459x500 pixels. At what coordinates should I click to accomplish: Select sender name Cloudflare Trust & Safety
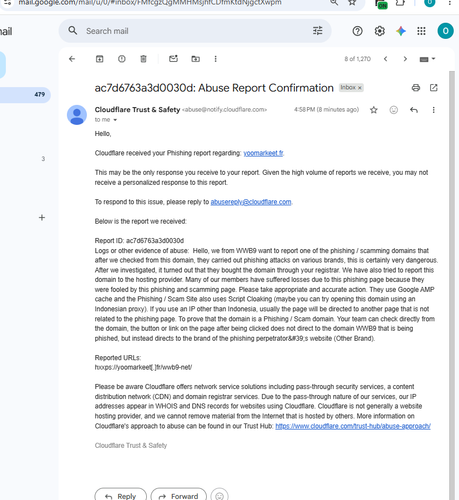(137, 110)
